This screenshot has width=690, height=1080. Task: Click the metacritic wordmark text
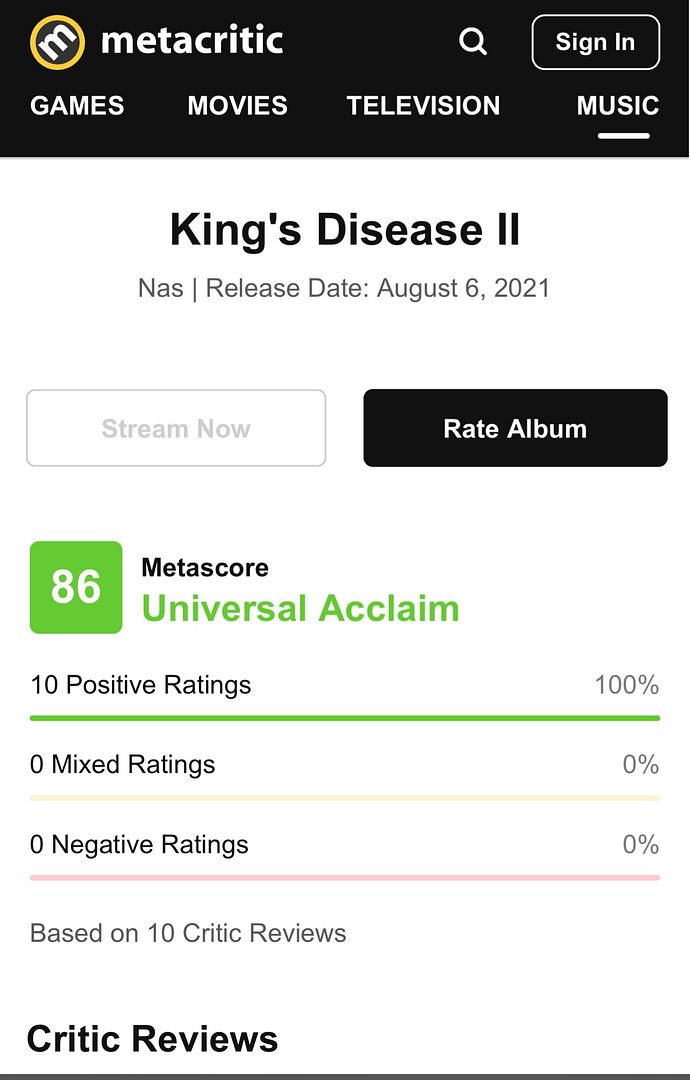click(x=192, y=41)
